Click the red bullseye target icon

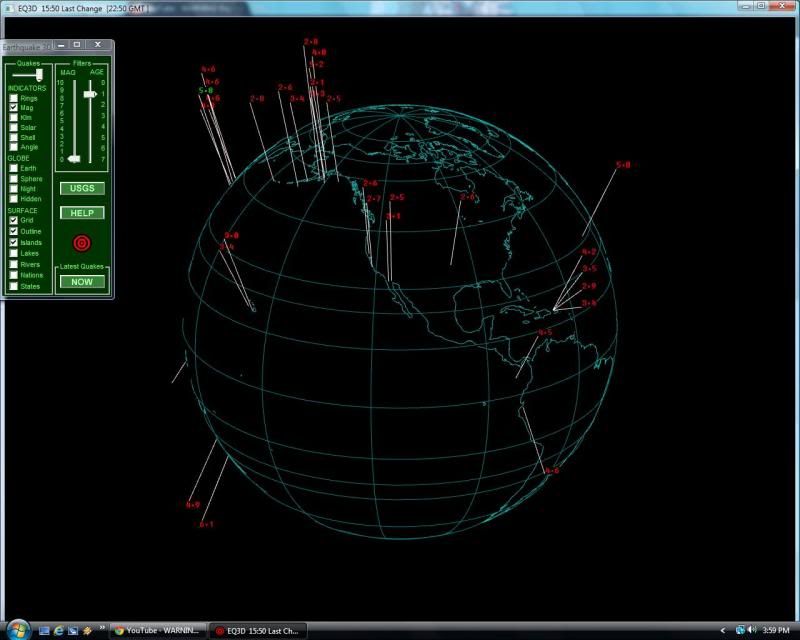82,242
